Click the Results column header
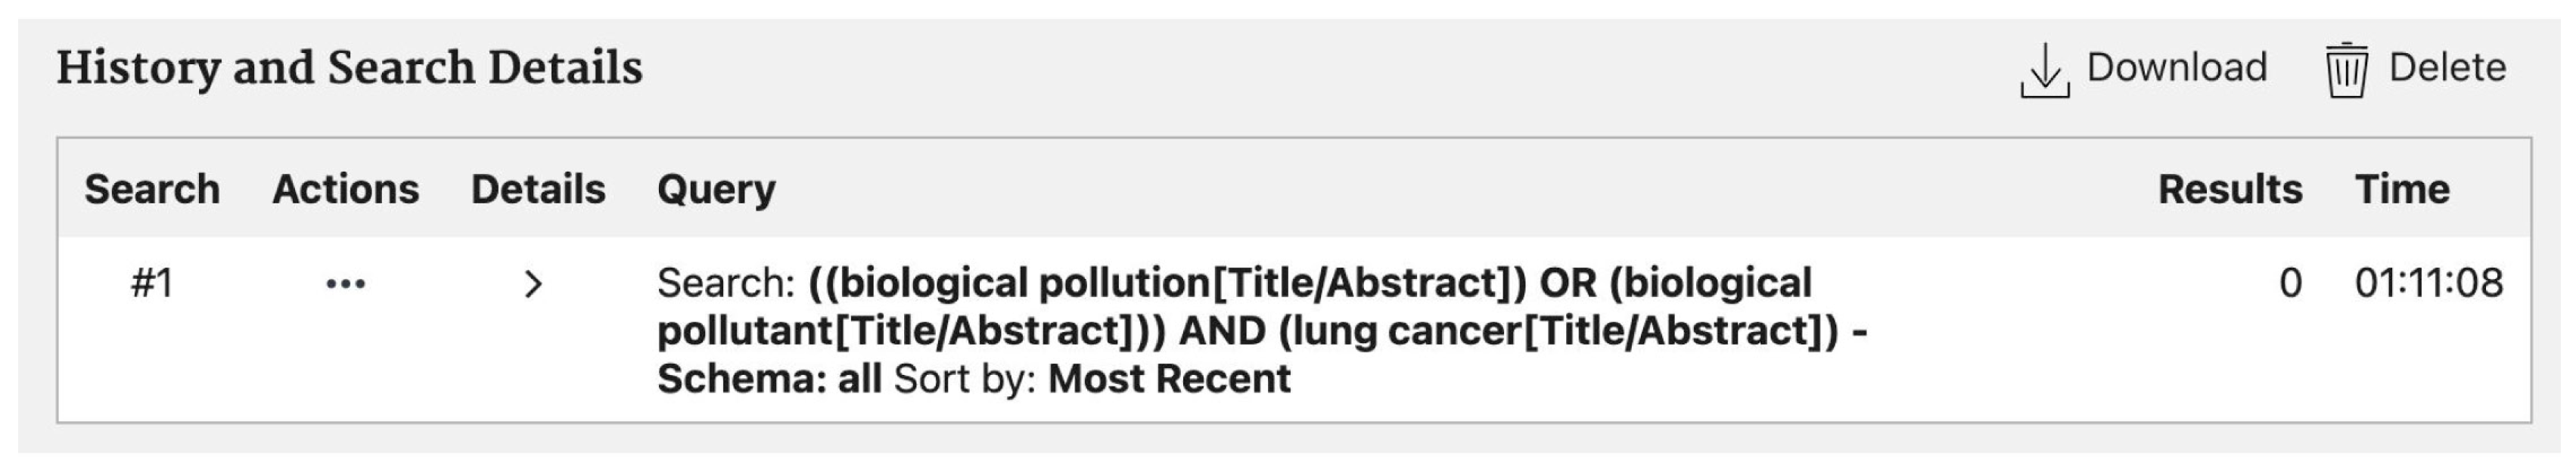 coord(2229,189)
